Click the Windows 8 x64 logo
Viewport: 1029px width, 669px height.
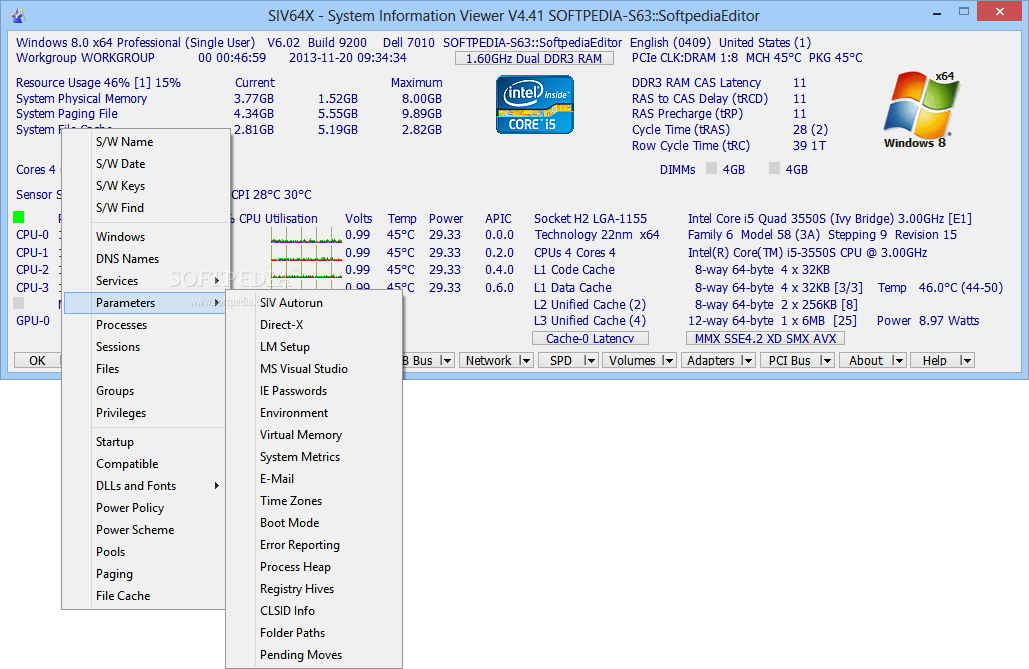click(x=920, y=110)
